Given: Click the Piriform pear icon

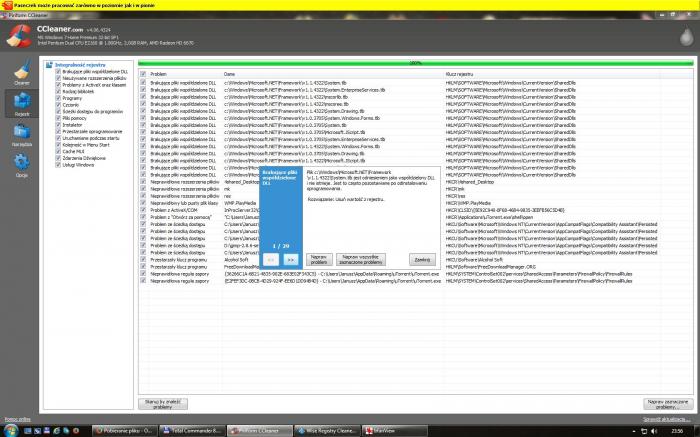Looking at the screenshot, I should tap(686, 37).
